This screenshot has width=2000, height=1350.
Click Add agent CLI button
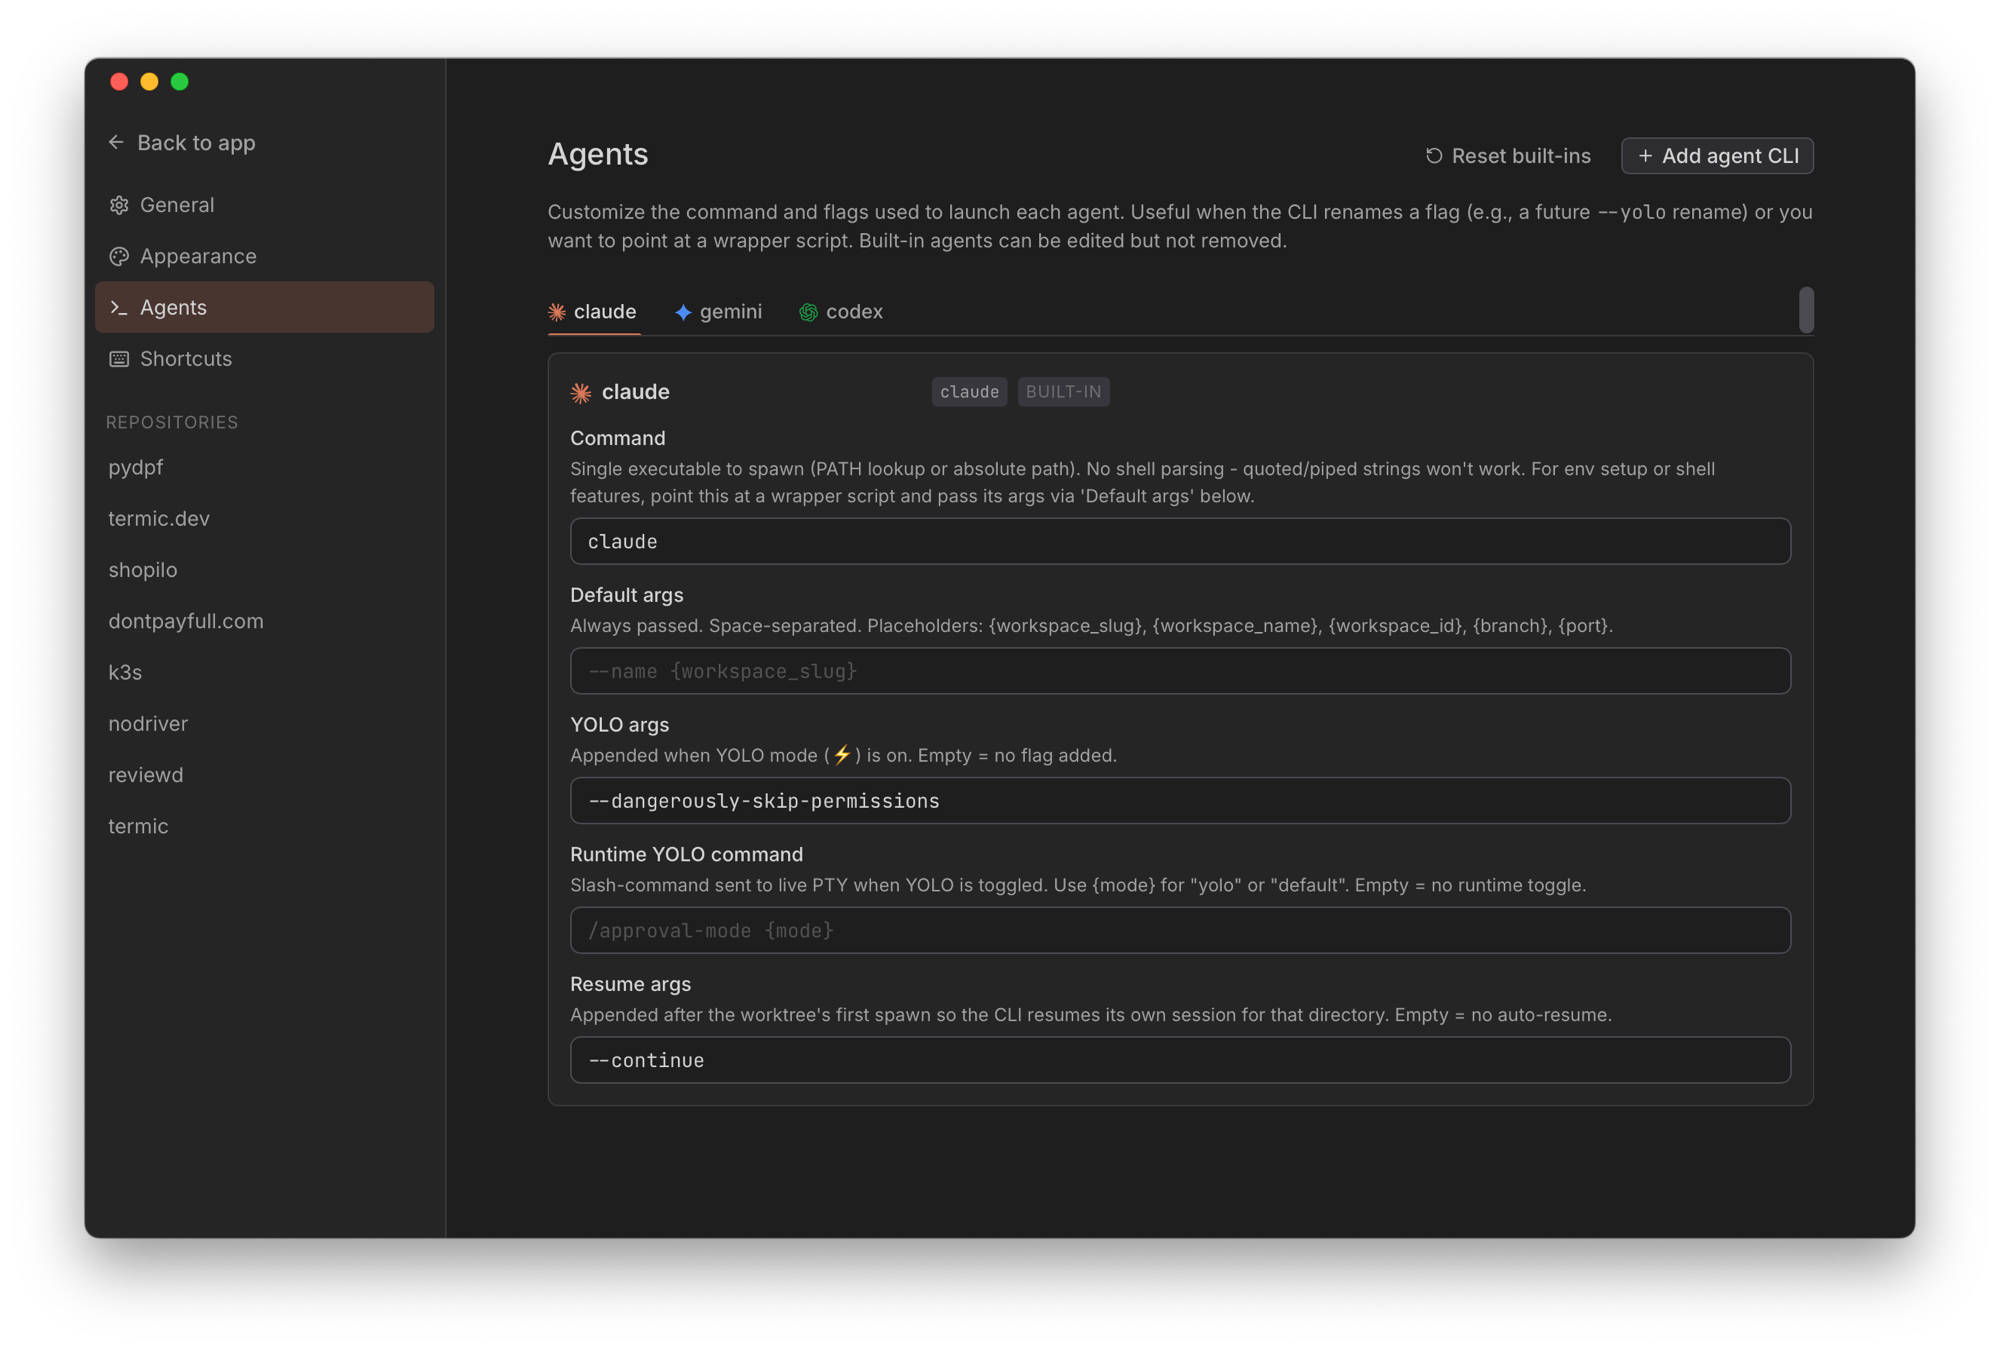(1717, 156)
